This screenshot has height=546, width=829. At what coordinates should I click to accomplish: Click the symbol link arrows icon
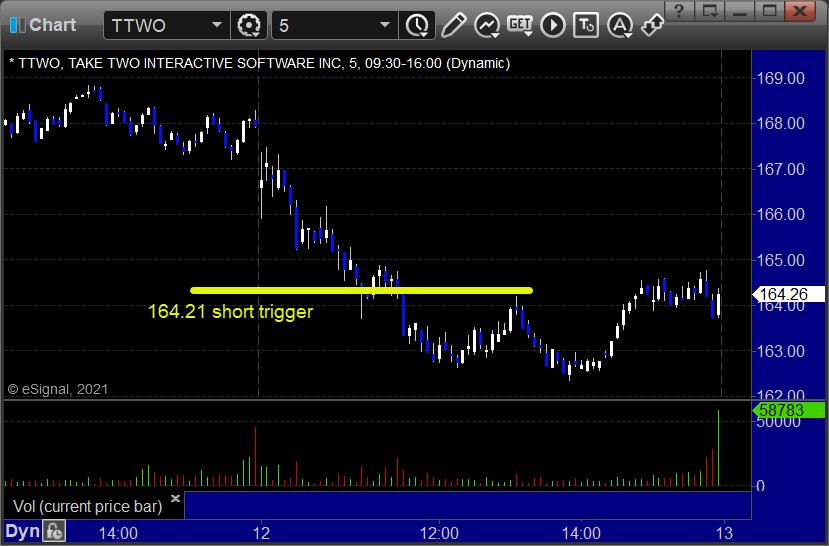[x=652, y=25]
